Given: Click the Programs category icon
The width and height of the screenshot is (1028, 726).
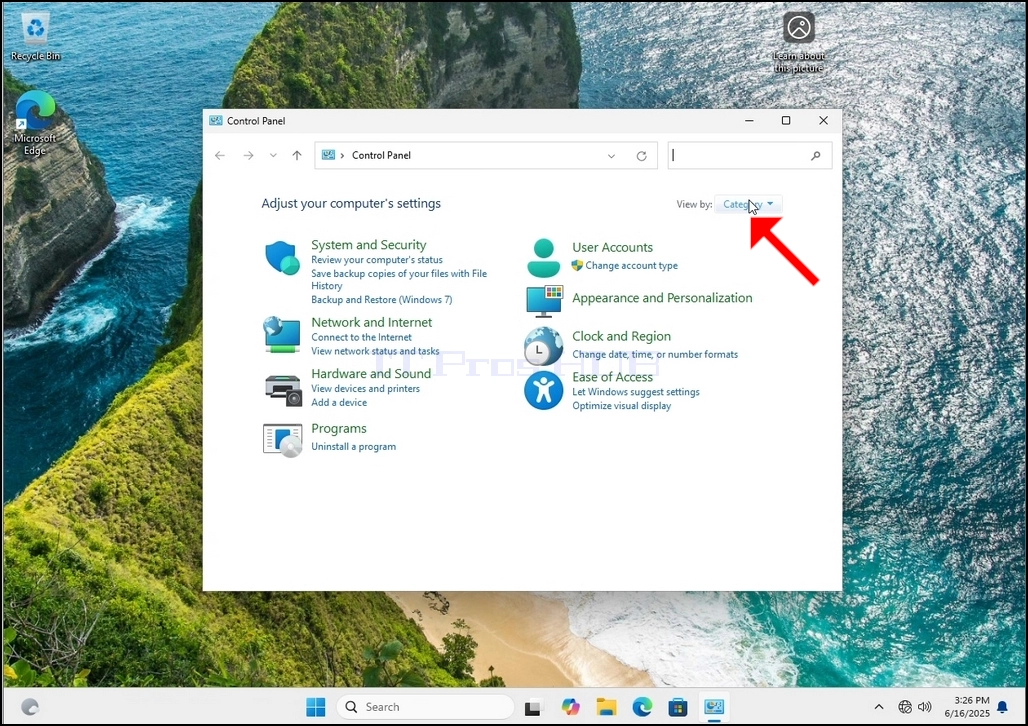Looking at the screenshot, I should [283, 439].
